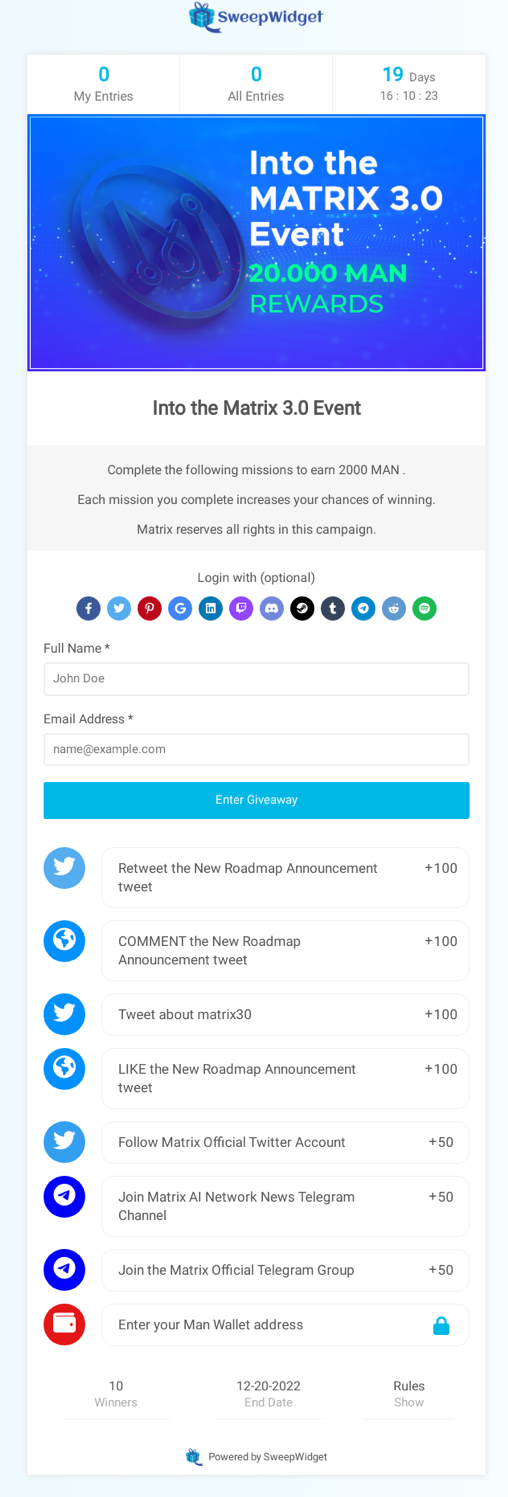Log in with the Steam icon
This screenshot has width=508, height=1497.
point(302,608)
